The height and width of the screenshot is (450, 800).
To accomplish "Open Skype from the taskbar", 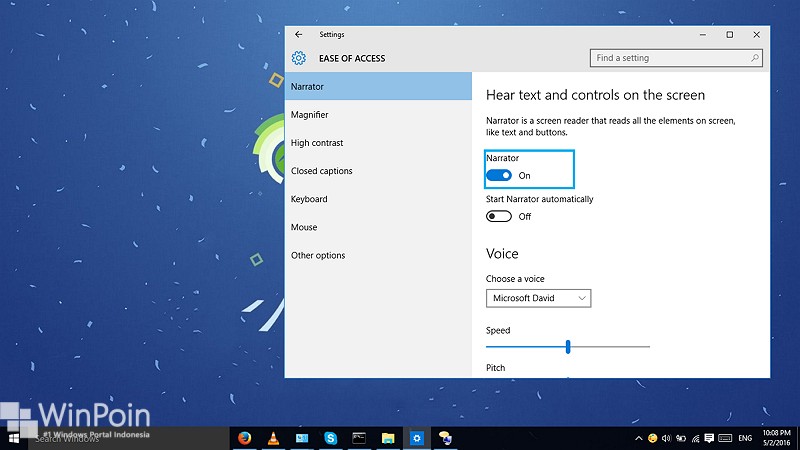I will coord(331,438).
